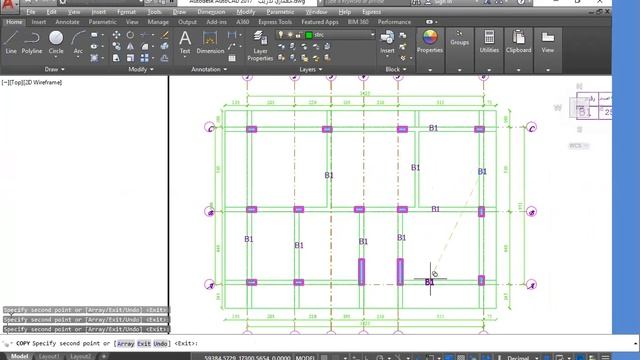
Task: Open Arc tool dropdown arrow
Action: [x=78, y=58]
